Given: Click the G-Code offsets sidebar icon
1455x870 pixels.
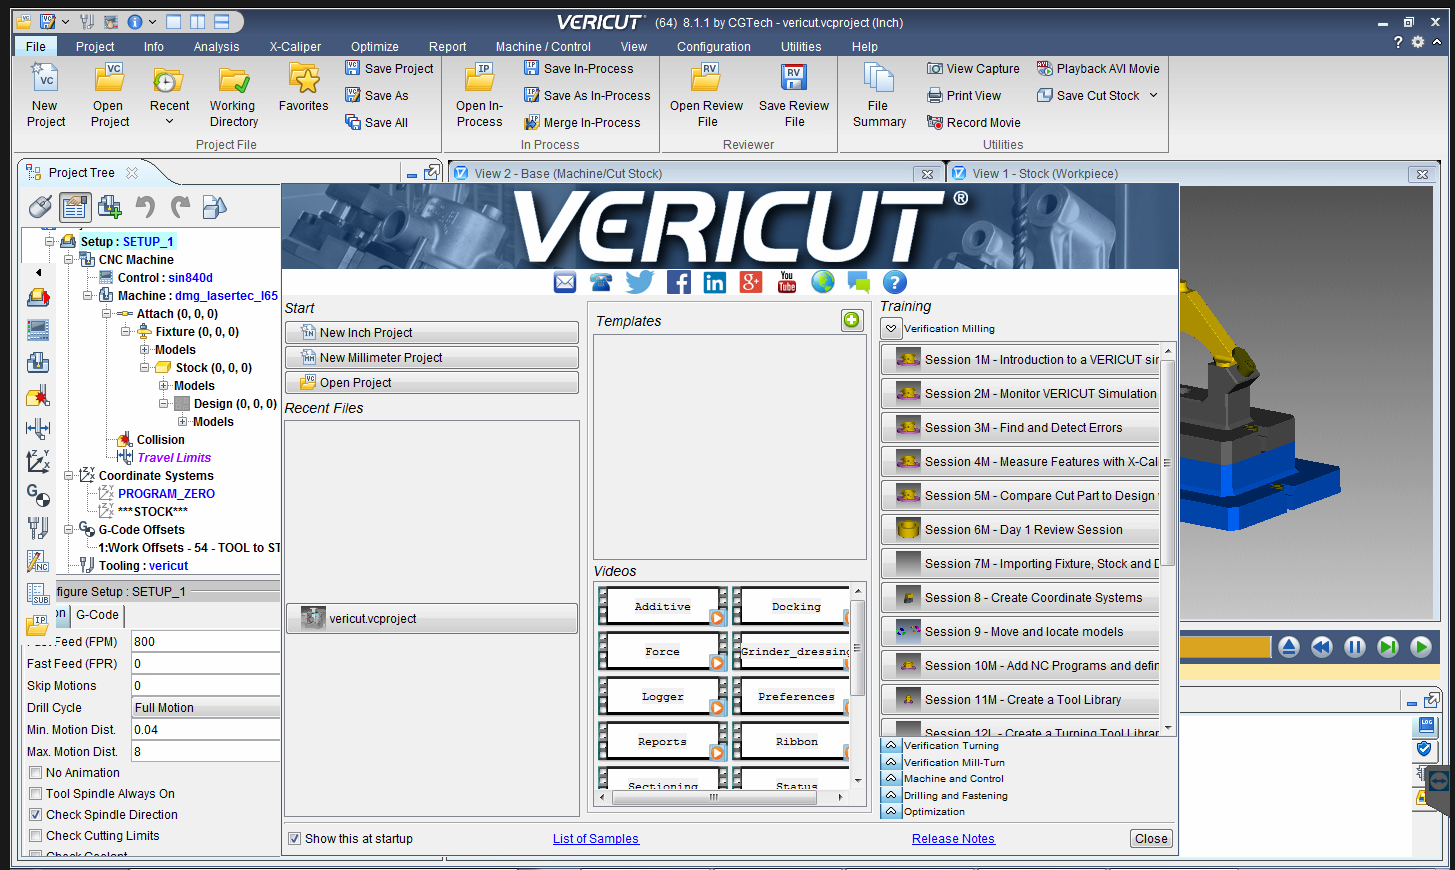Looking at the screenshot, I should [x=38, y=494].
